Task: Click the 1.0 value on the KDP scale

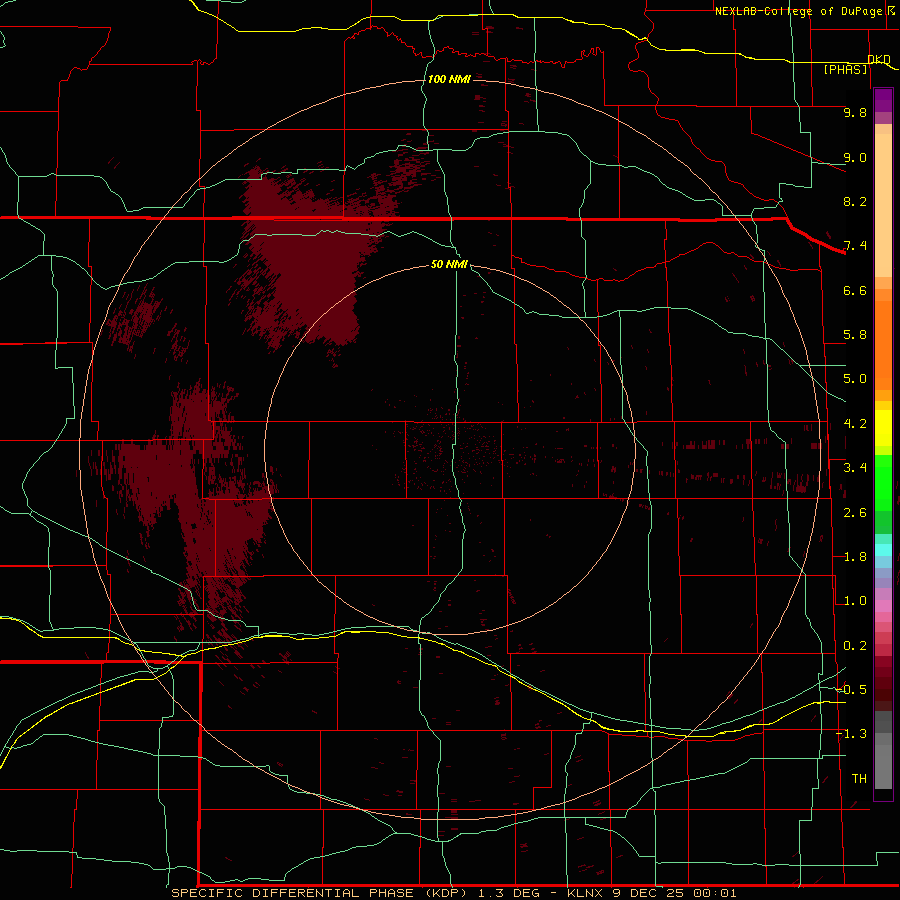Action: point(855,601)
